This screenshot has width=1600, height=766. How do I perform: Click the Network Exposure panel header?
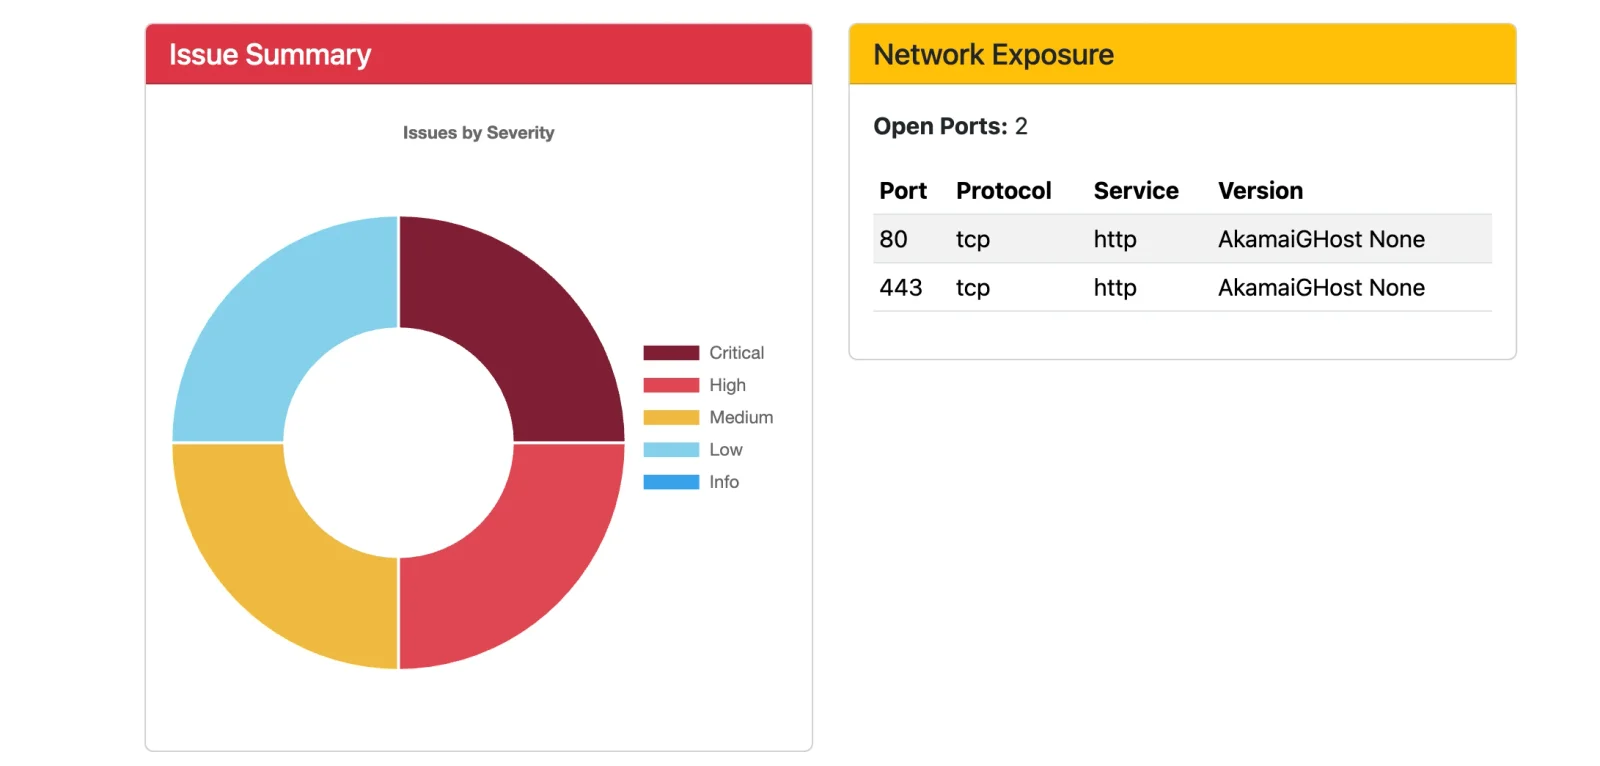[1182, 54]
